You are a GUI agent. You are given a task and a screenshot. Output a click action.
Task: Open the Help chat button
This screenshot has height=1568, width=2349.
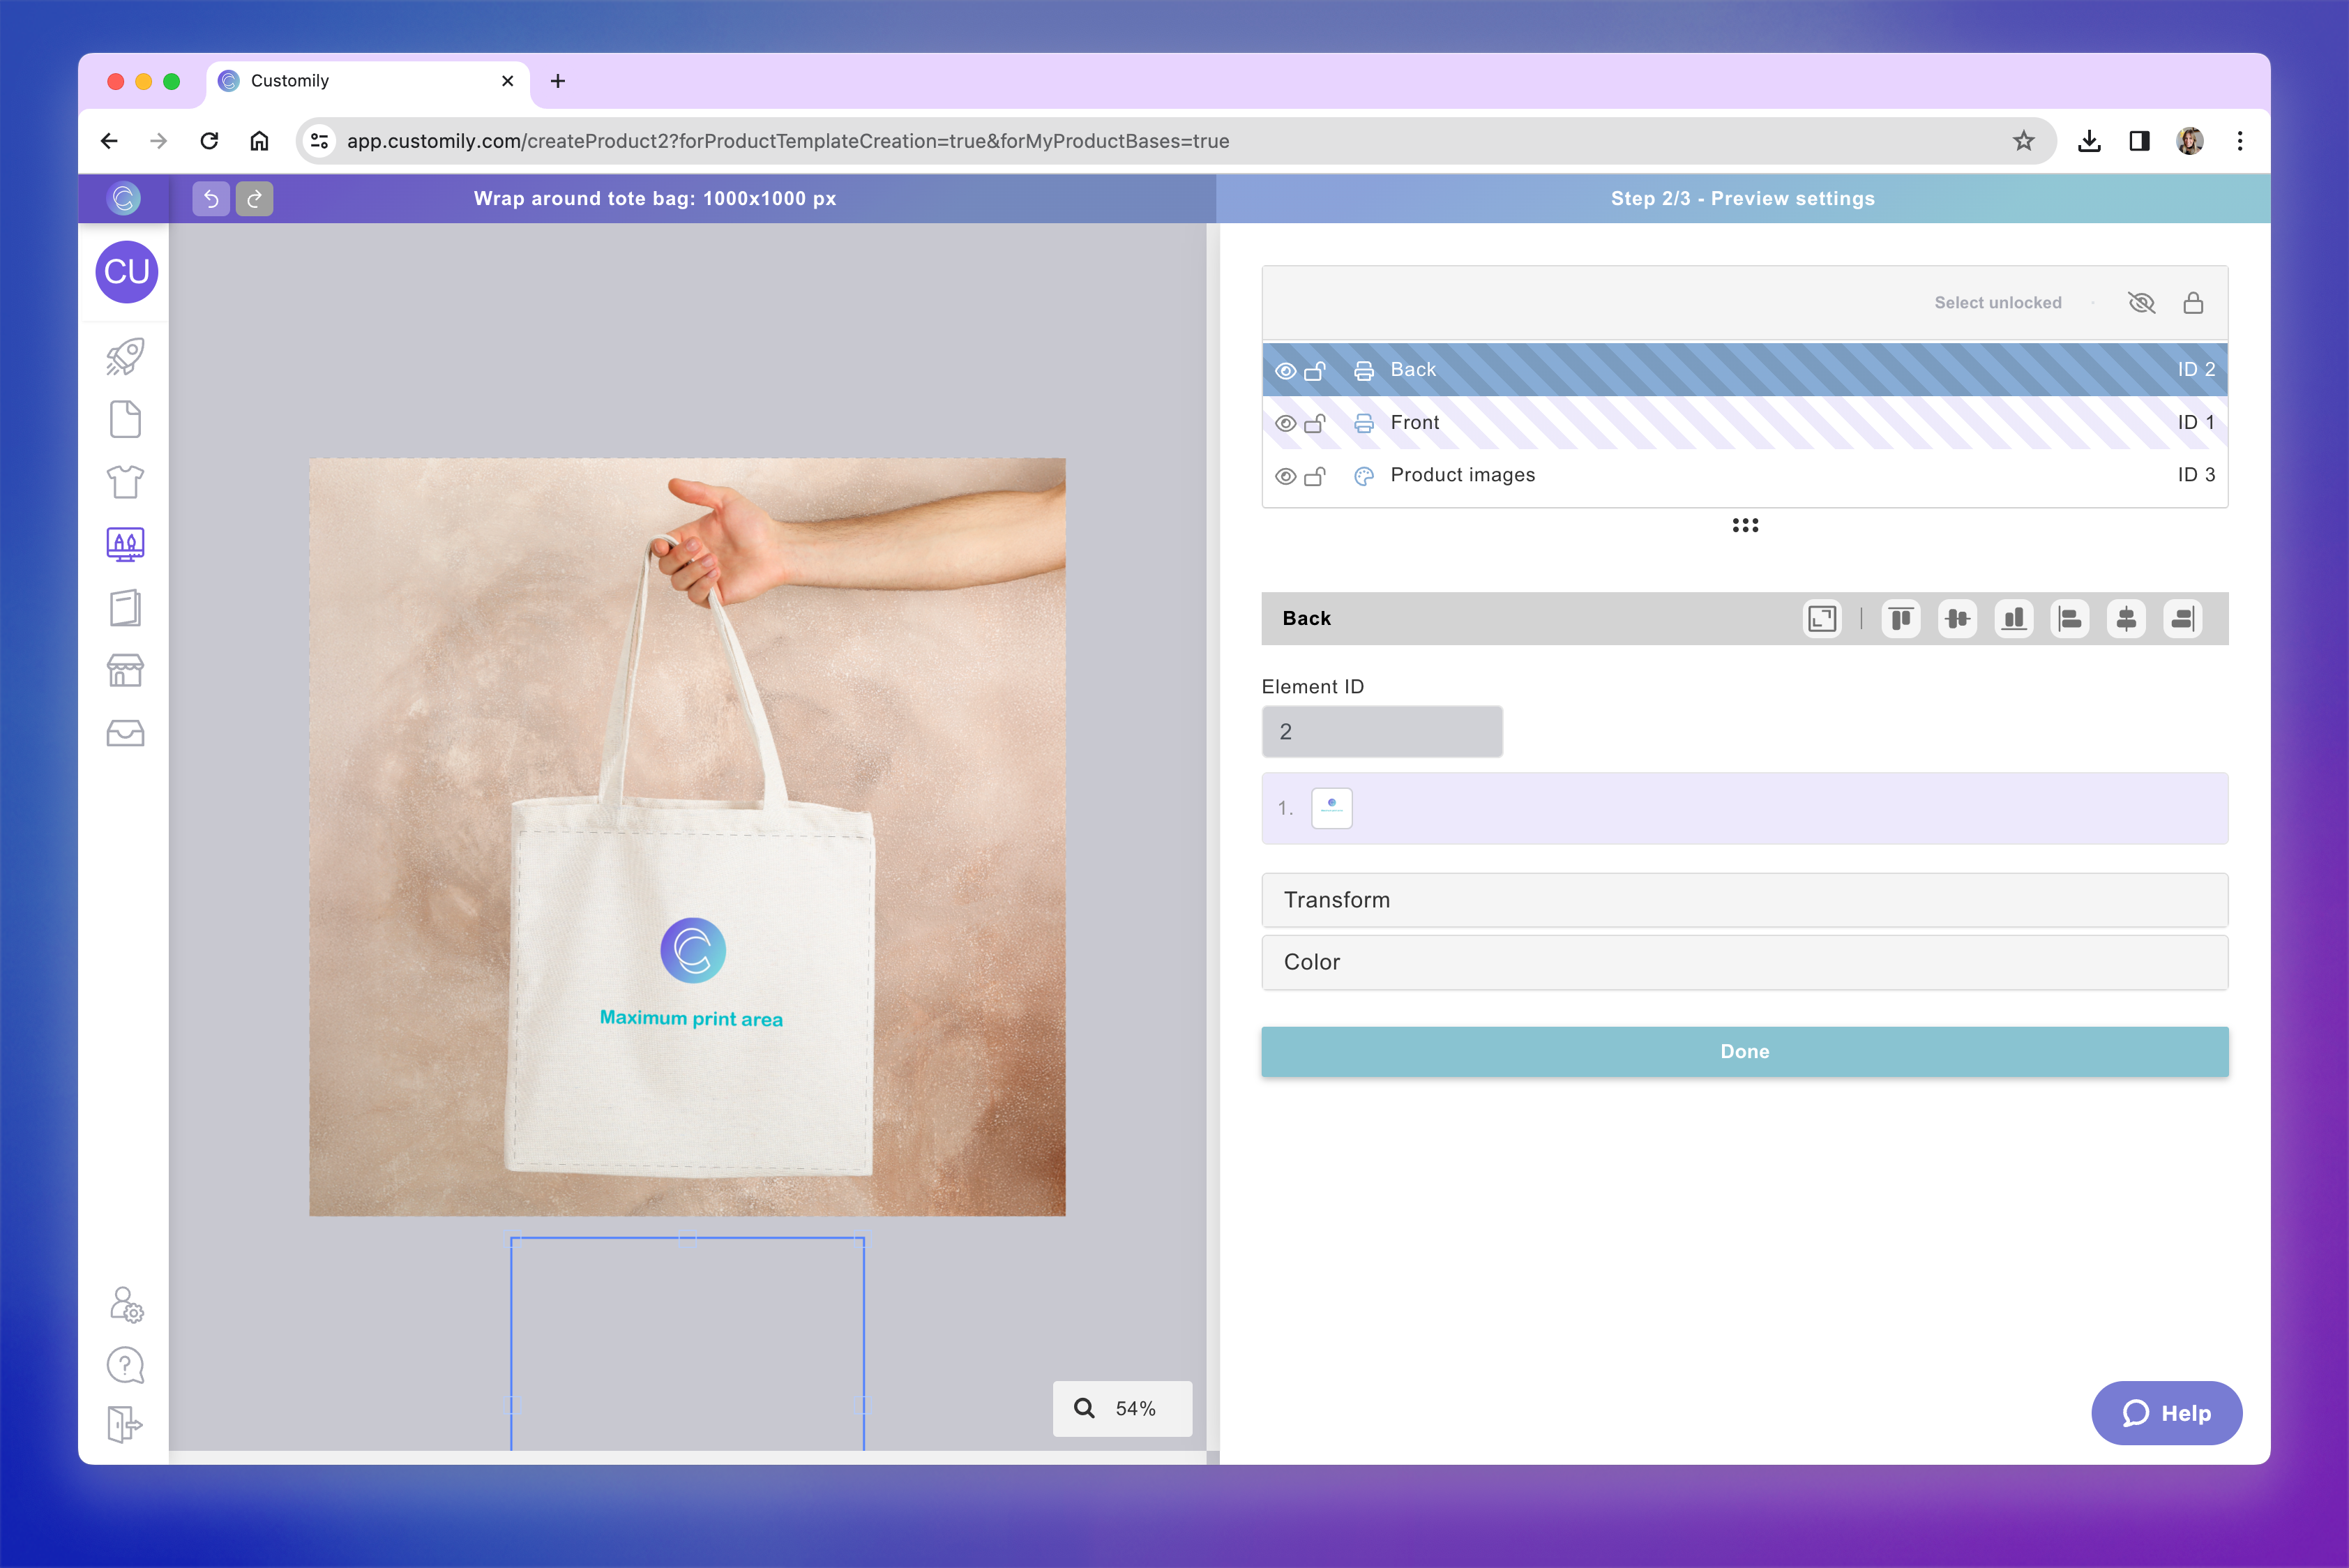tap(2166, 1413)
